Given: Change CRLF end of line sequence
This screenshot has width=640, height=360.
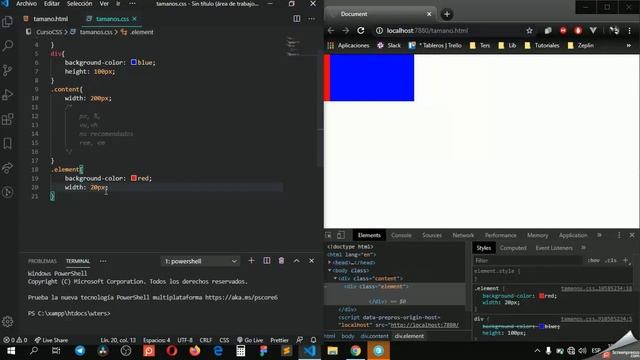Looking at the screenshot, I should tap(206, 340).
